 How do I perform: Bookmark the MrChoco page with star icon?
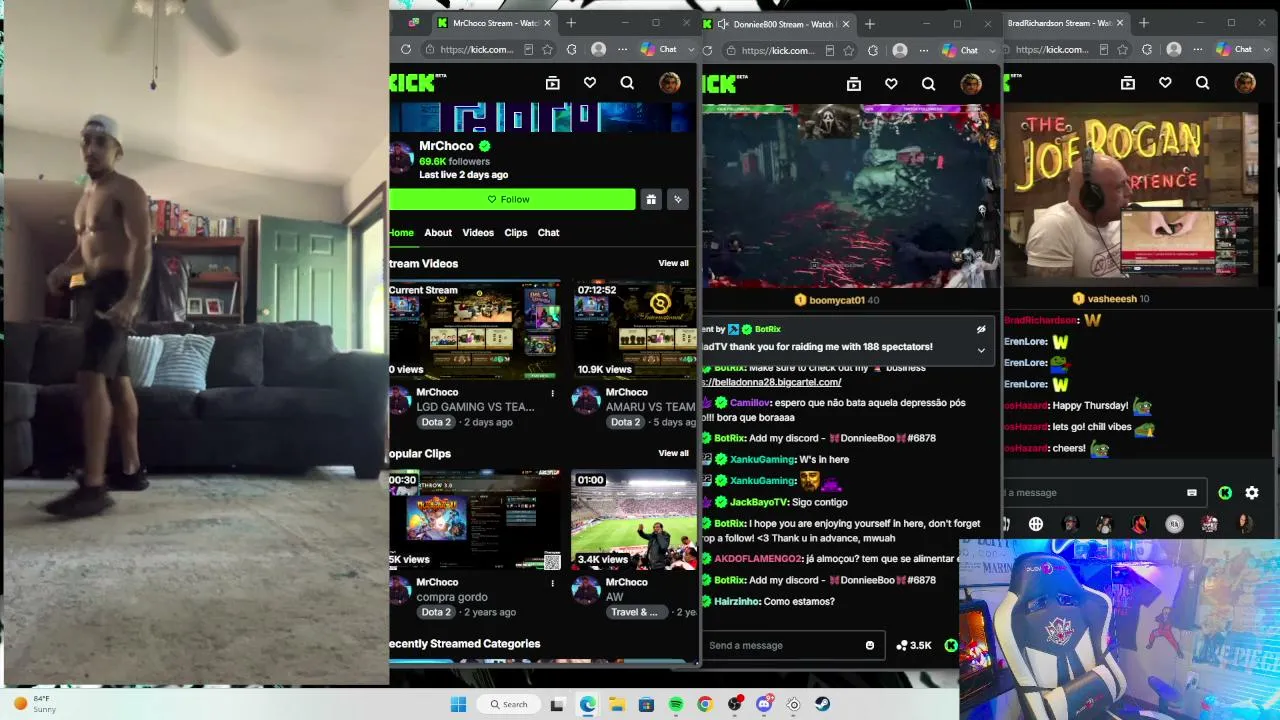tap(548, 49)
